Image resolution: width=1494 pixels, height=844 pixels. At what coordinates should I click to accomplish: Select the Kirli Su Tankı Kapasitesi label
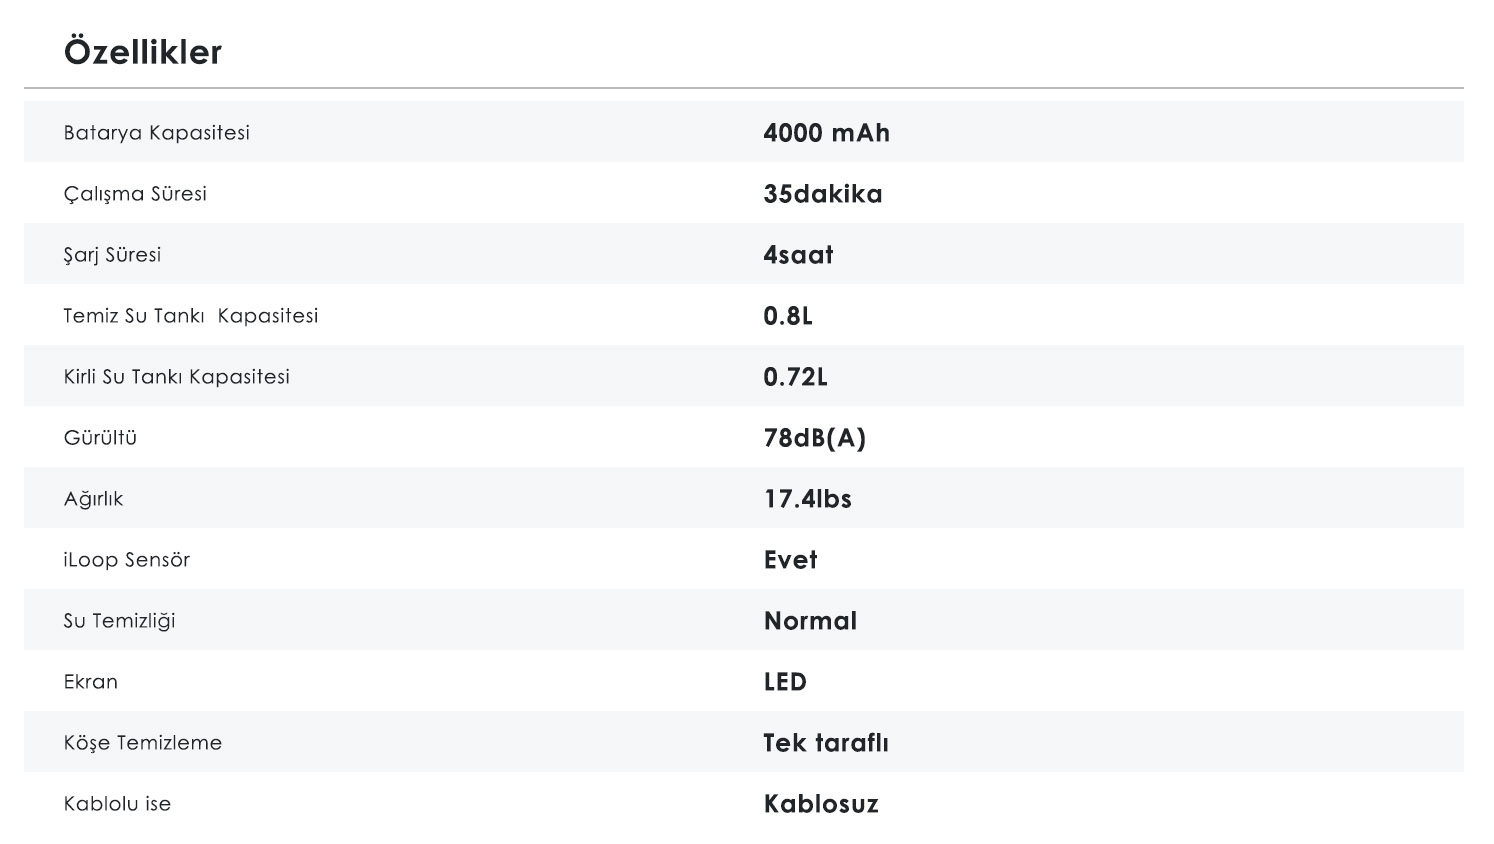pyautogui.click(x=176, y=377)
